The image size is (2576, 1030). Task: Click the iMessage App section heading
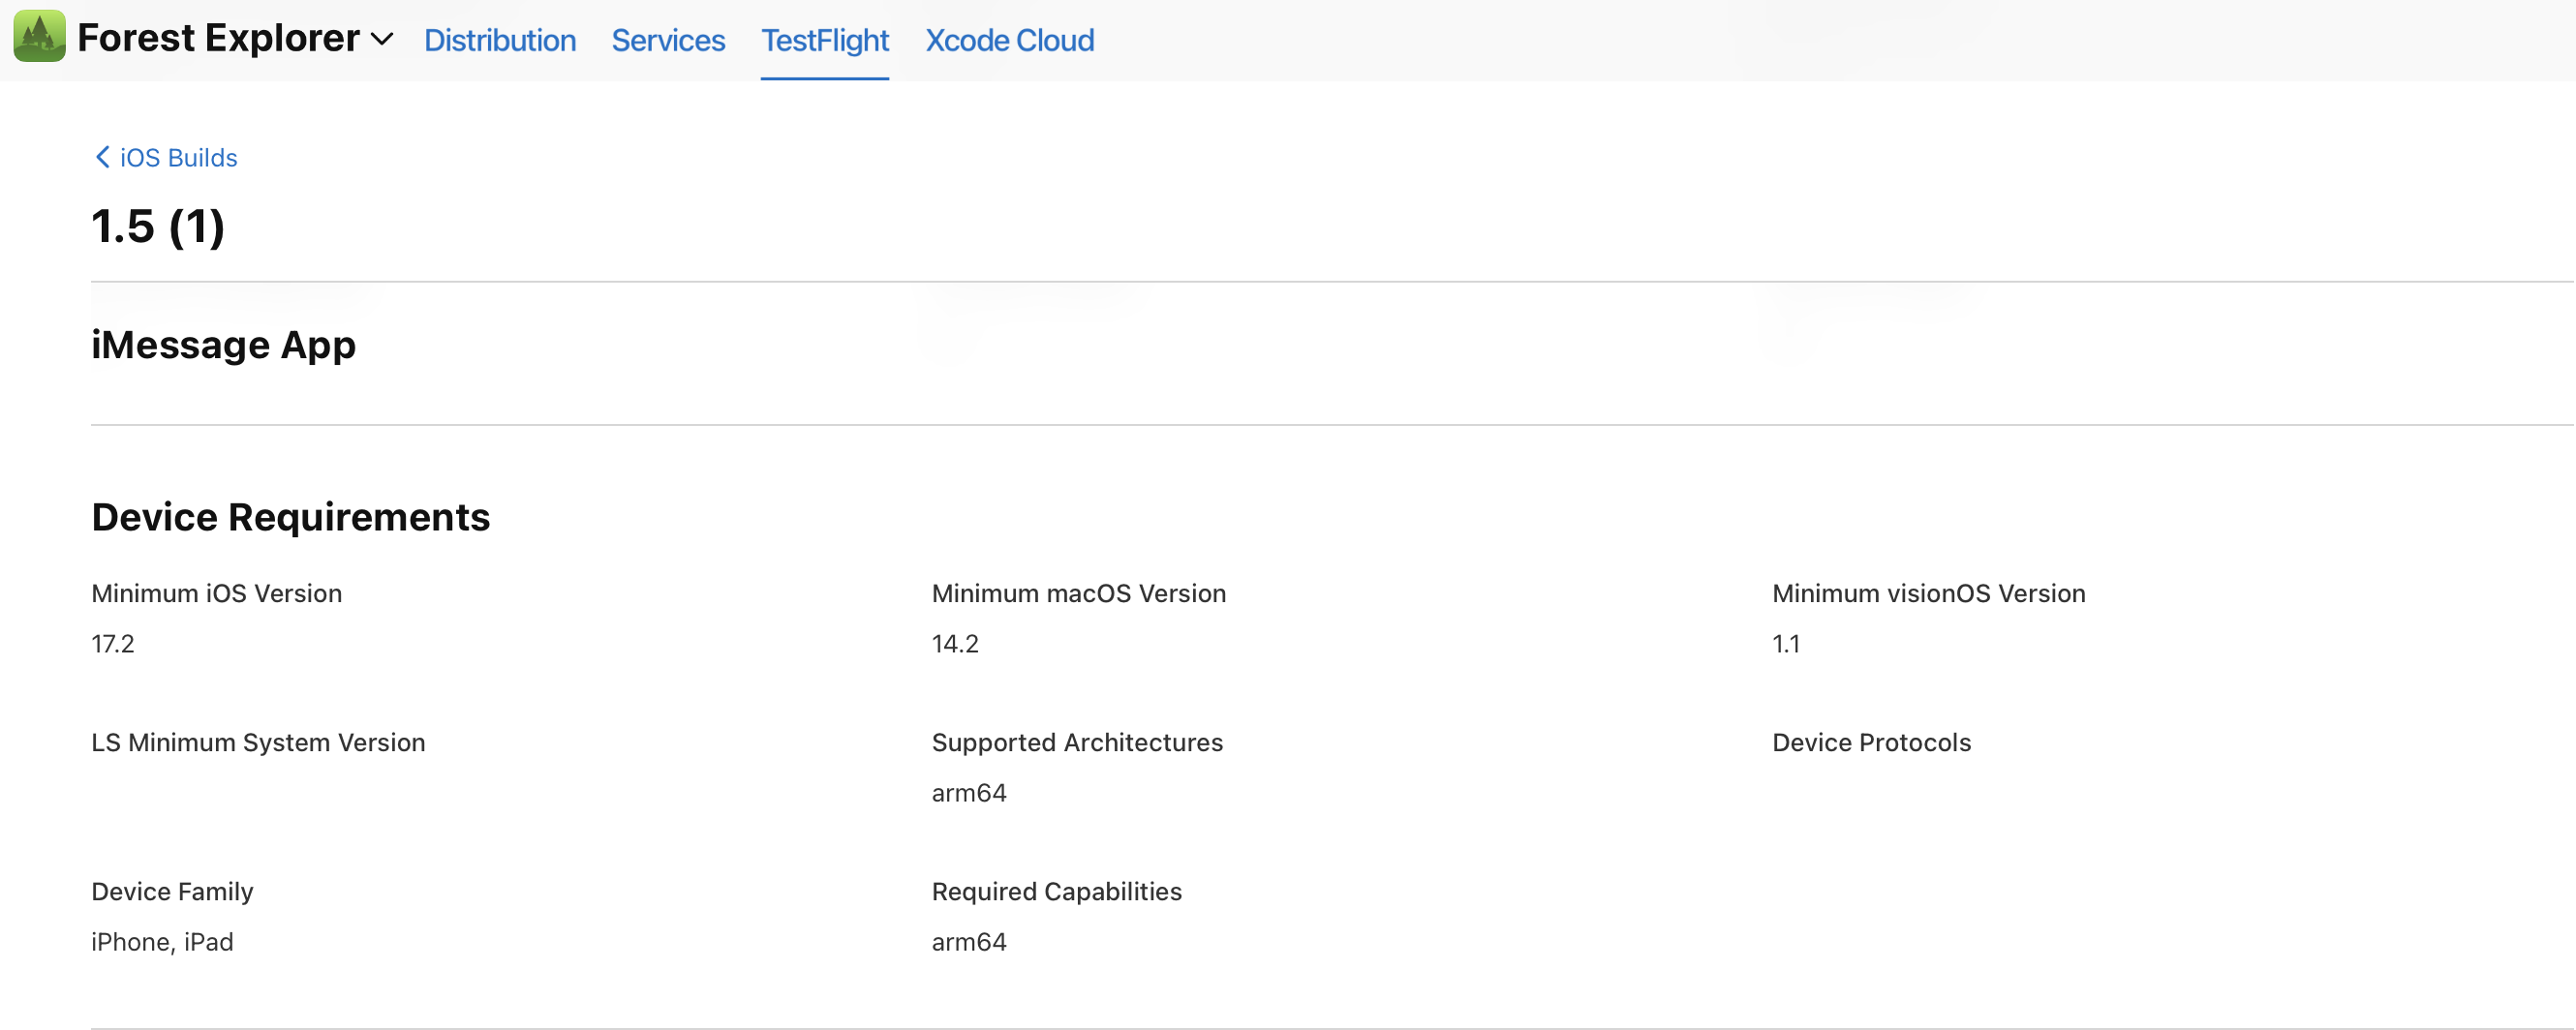(223, 344)
